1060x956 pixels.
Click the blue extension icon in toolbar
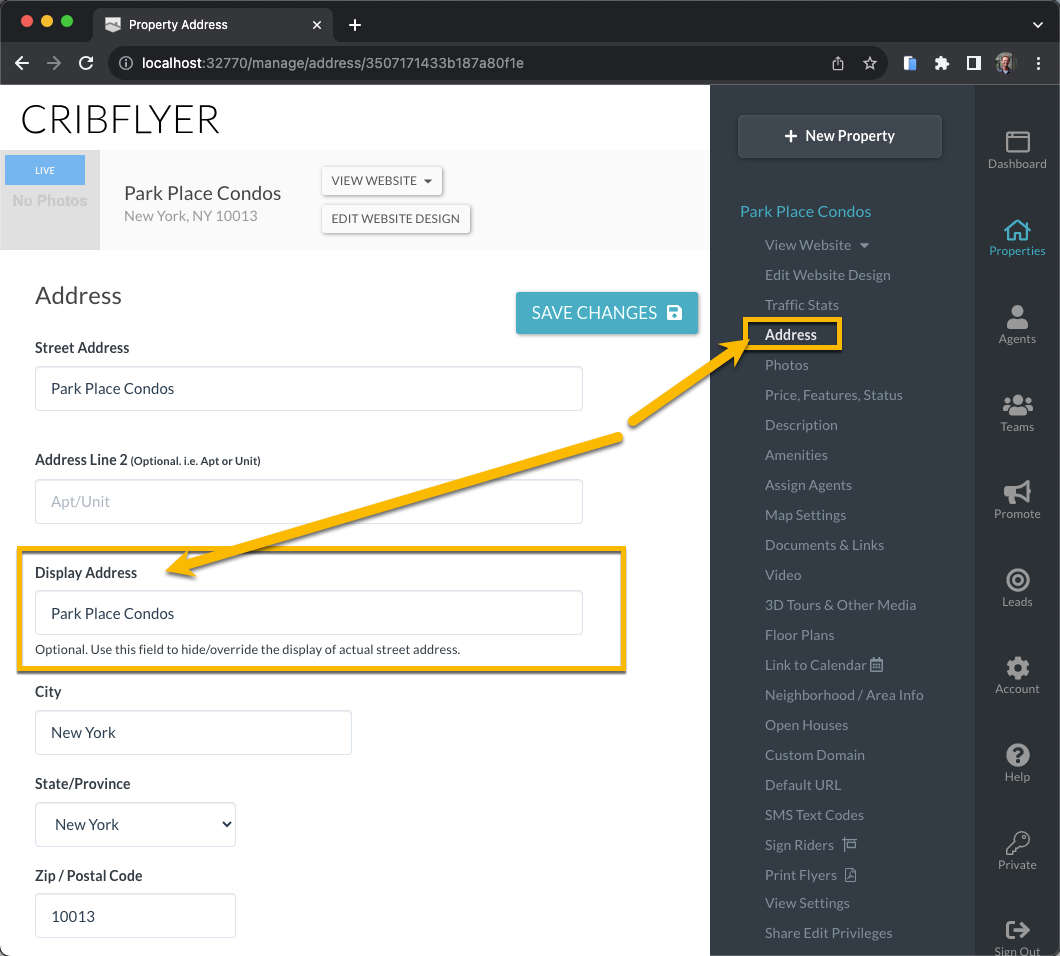coord(909,63)
